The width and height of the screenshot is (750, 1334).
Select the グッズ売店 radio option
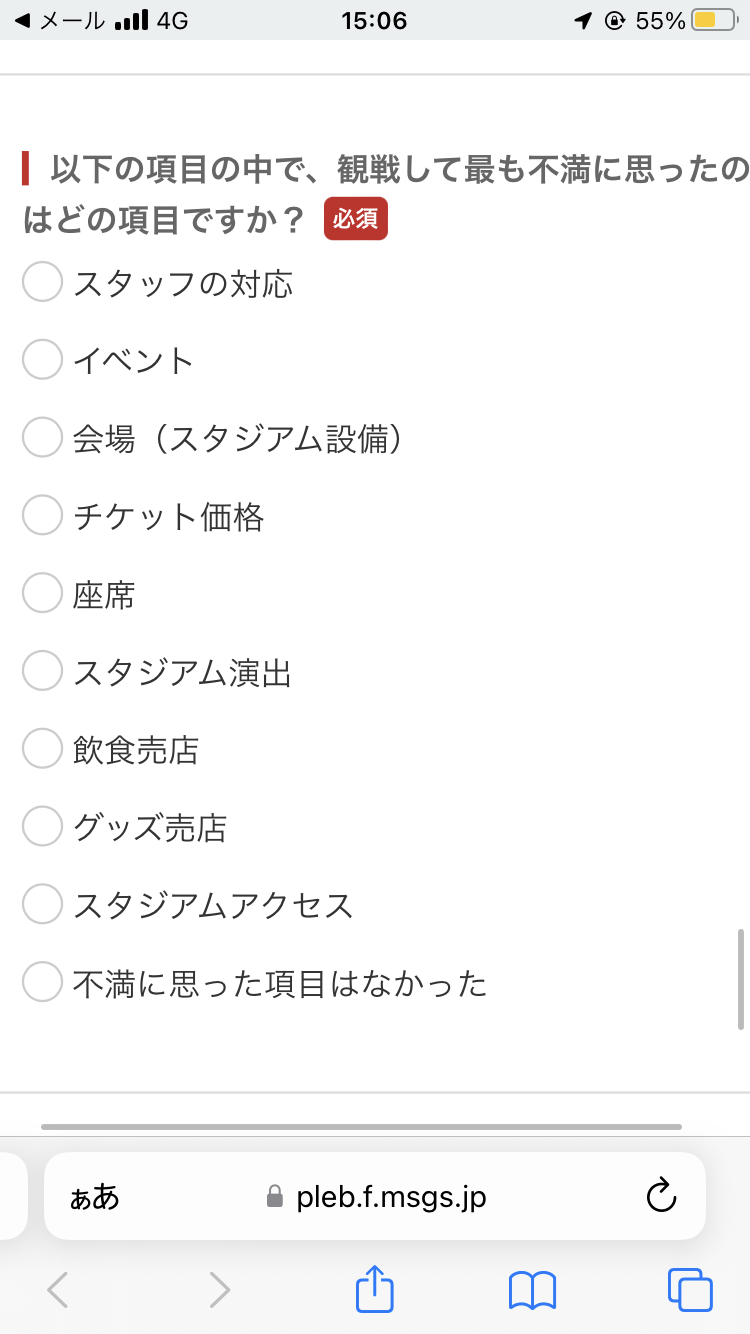pos(42,827)
